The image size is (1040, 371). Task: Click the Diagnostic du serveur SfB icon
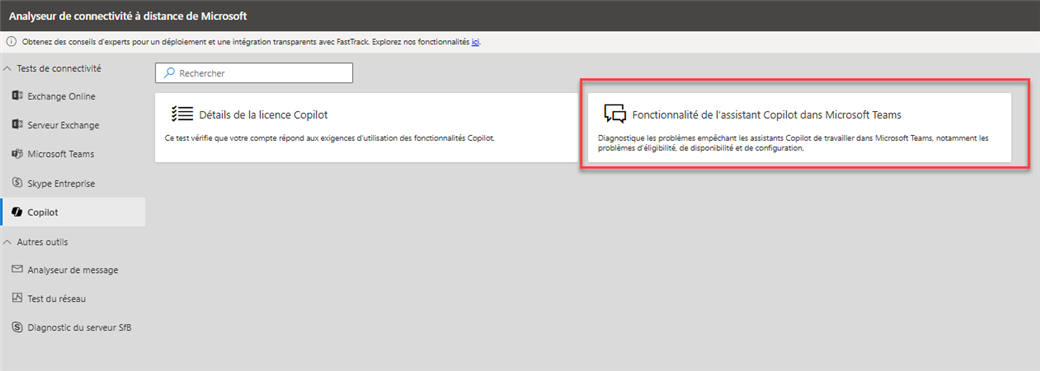[17, 327]
